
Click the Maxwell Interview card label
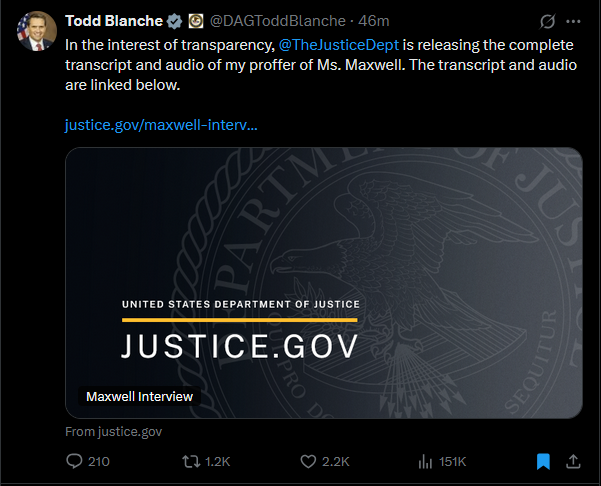[139, 396]
